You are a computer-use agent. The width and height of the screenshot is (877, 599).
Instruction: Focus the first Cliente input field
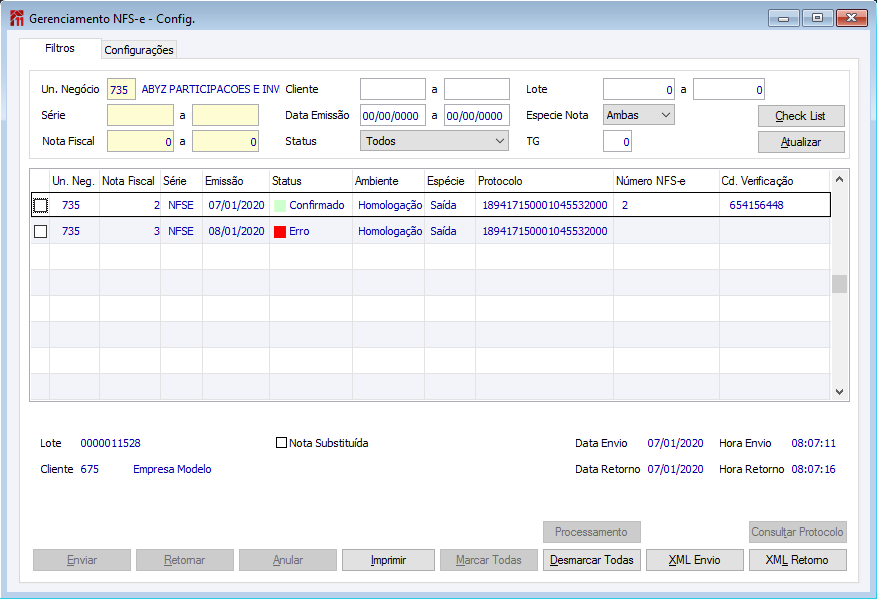coord(393,89)
